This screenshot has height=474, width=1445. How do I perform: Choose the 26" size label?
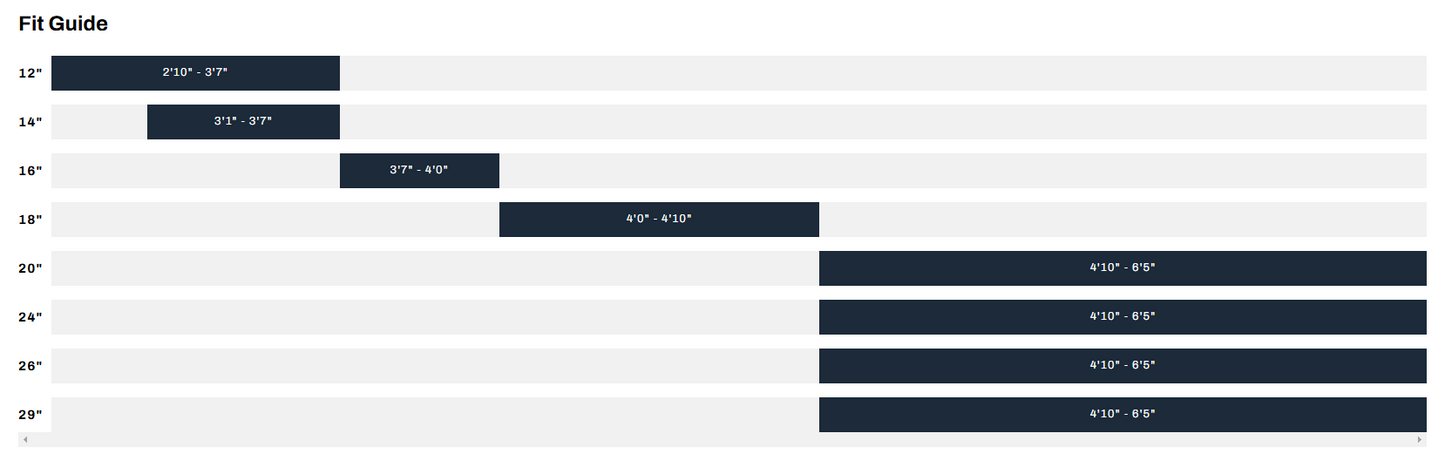31,366
